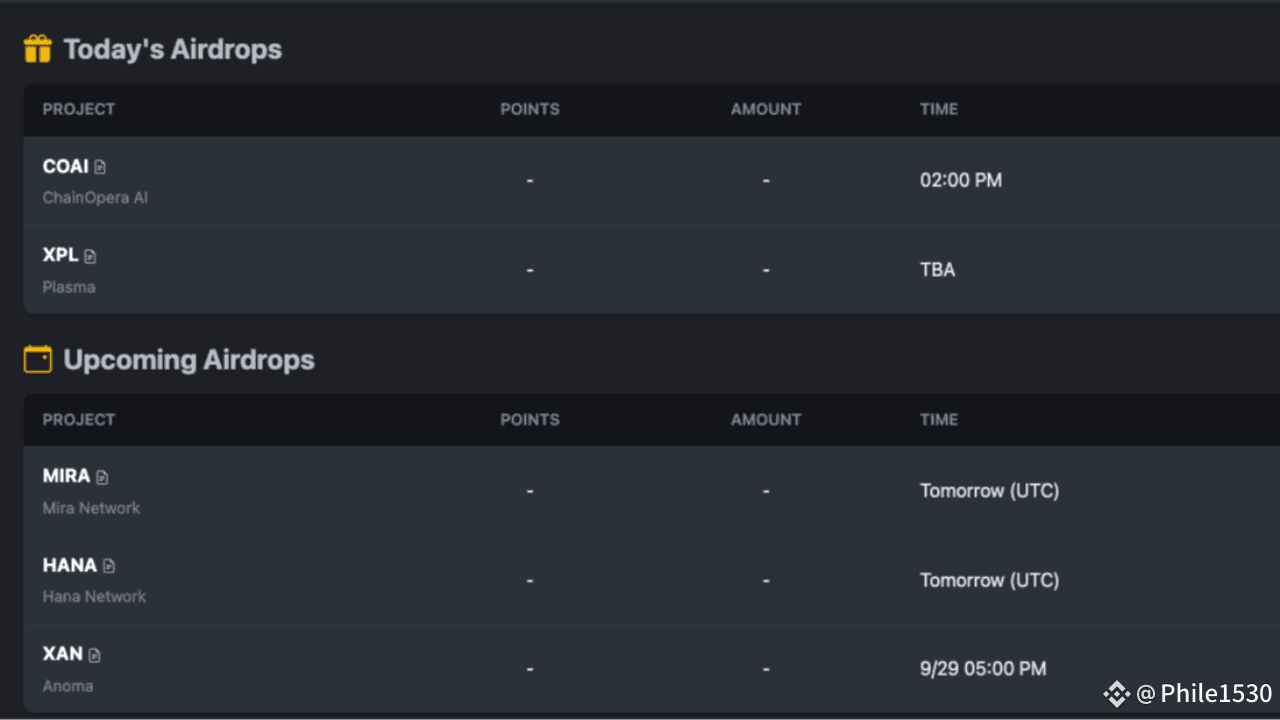Screen dimensions: 1280x720
Task: Click the 9/29 05:00 PM time for XAN
Action: click(x=983, y=668)
